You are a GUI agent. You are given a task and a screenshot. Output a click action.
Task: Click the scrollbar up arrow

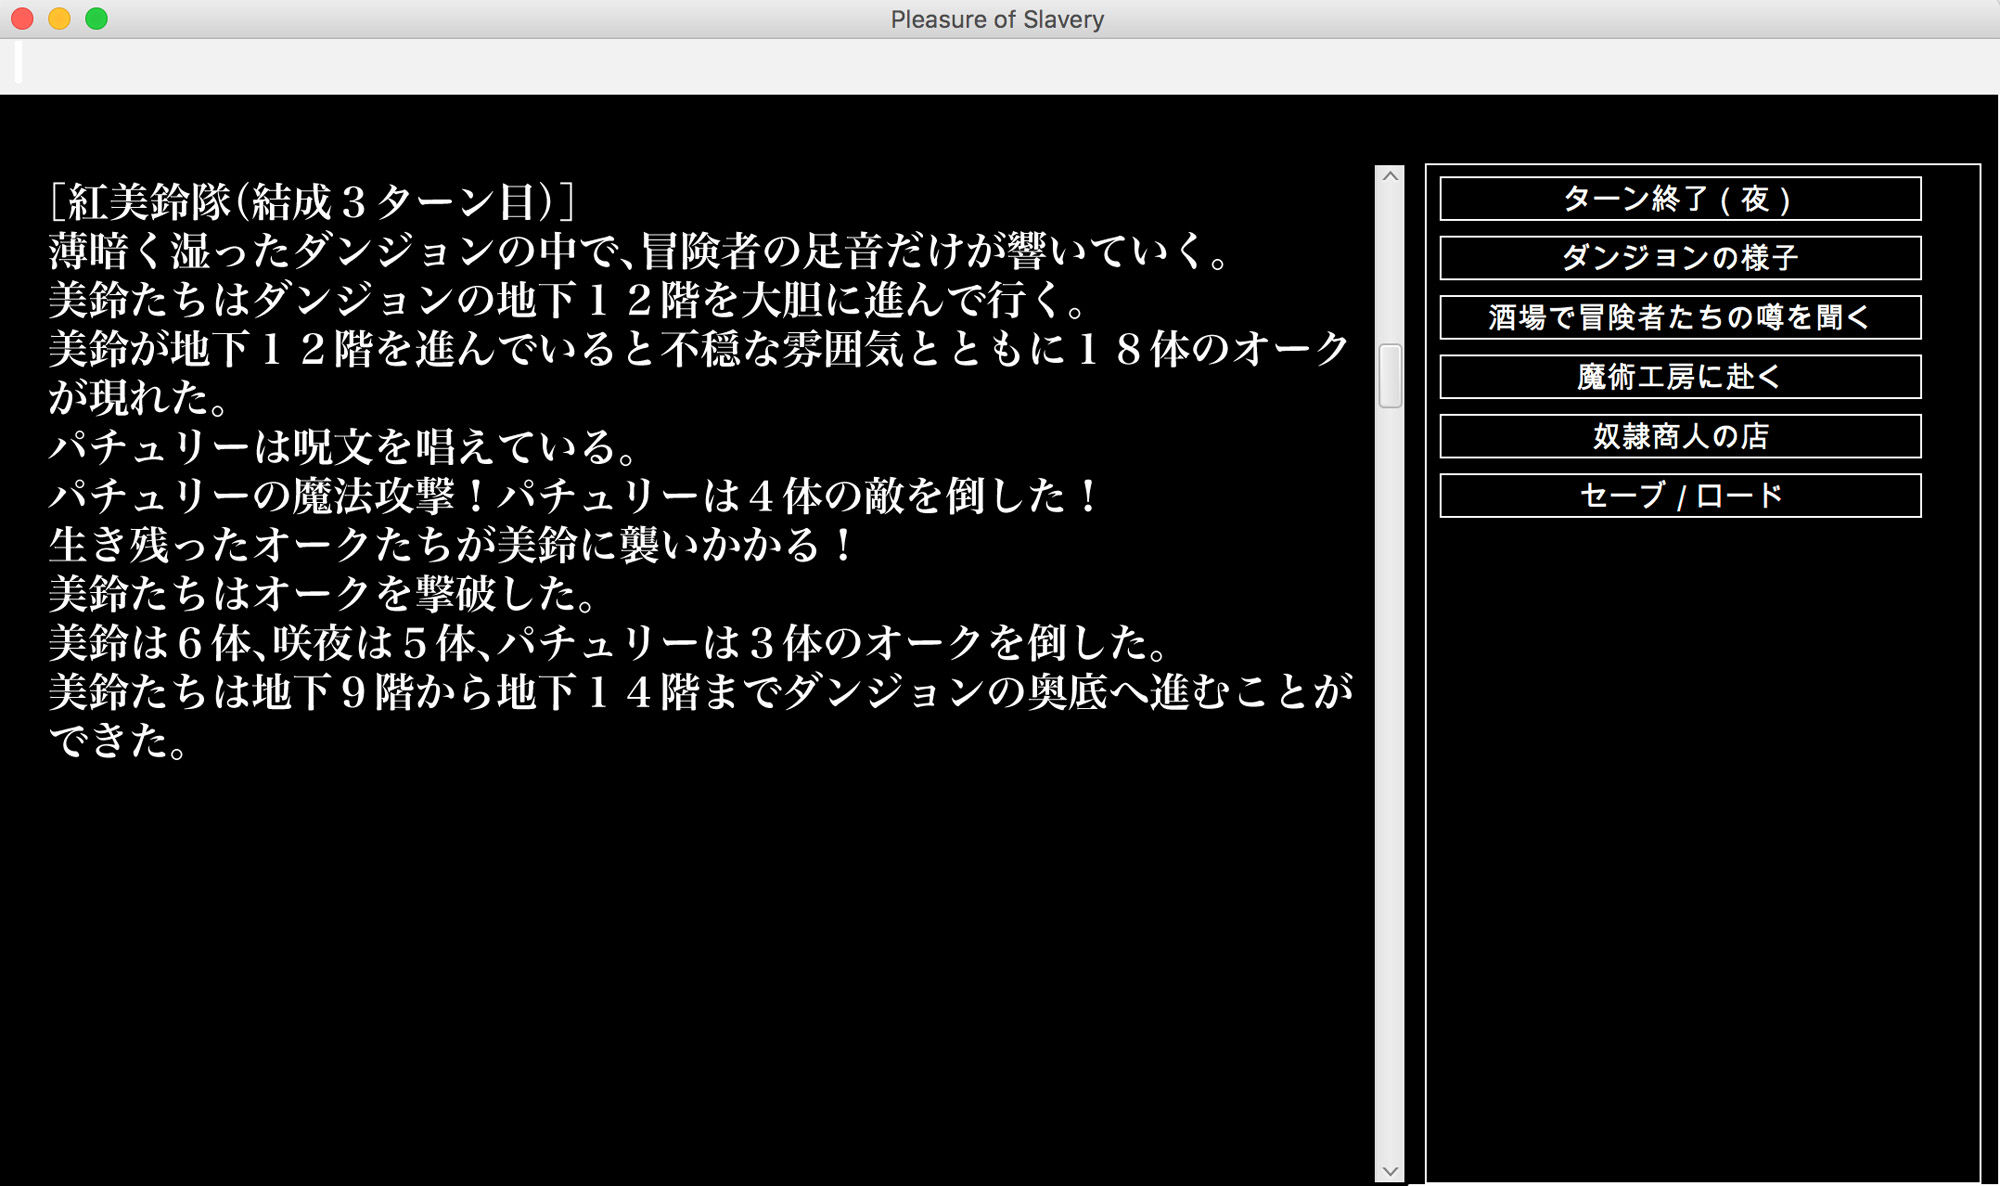(1389, 177)
